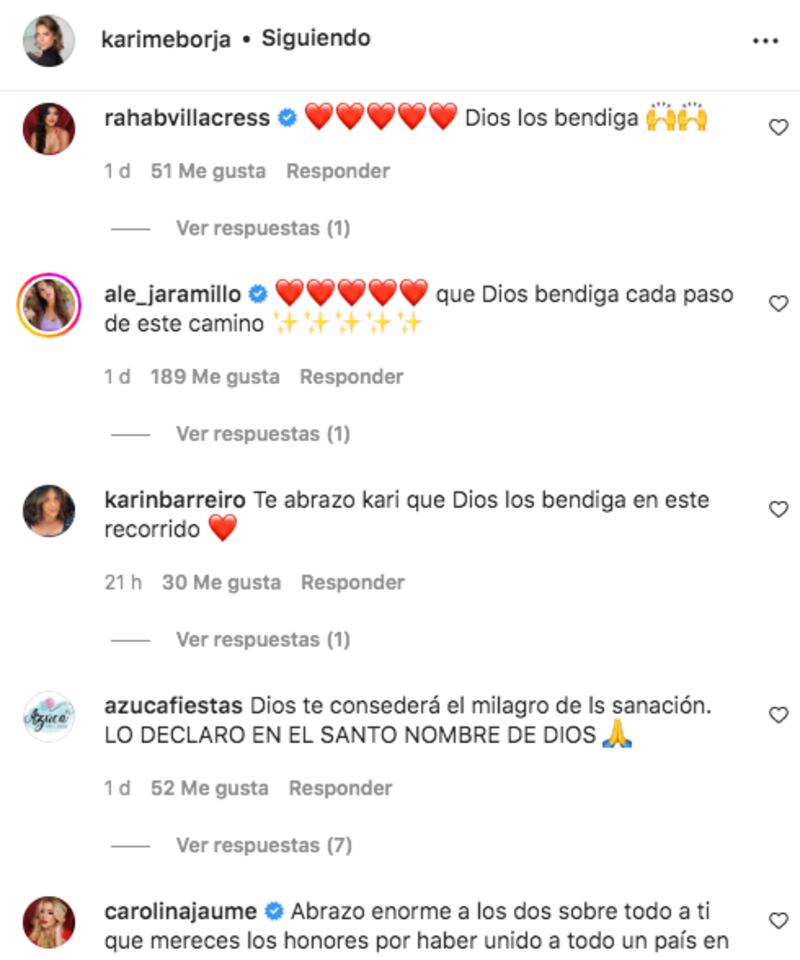800x960 pixels.
Task: Expand replies under ale_jaramillo comment
Action: click(263, 434)
